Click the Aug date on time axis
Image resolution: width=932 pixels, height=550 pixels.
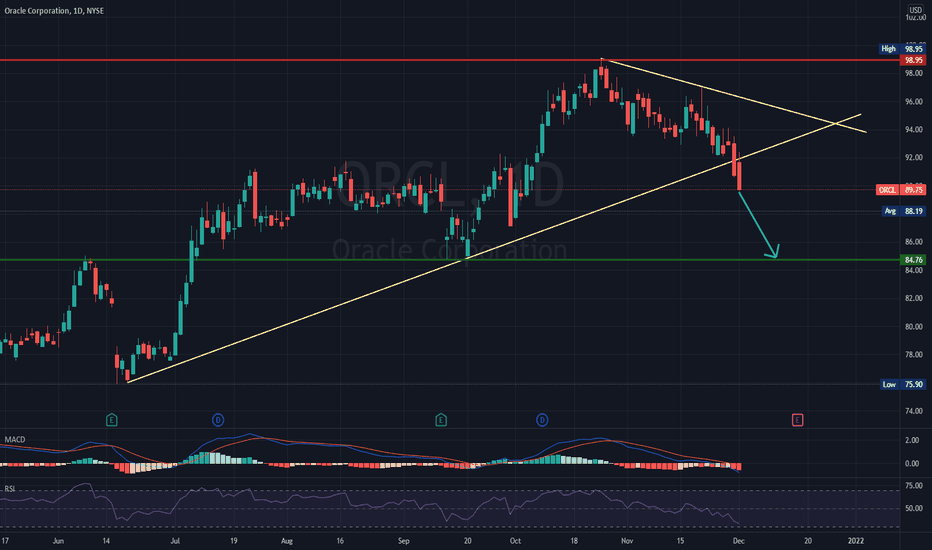pos(286,541)
